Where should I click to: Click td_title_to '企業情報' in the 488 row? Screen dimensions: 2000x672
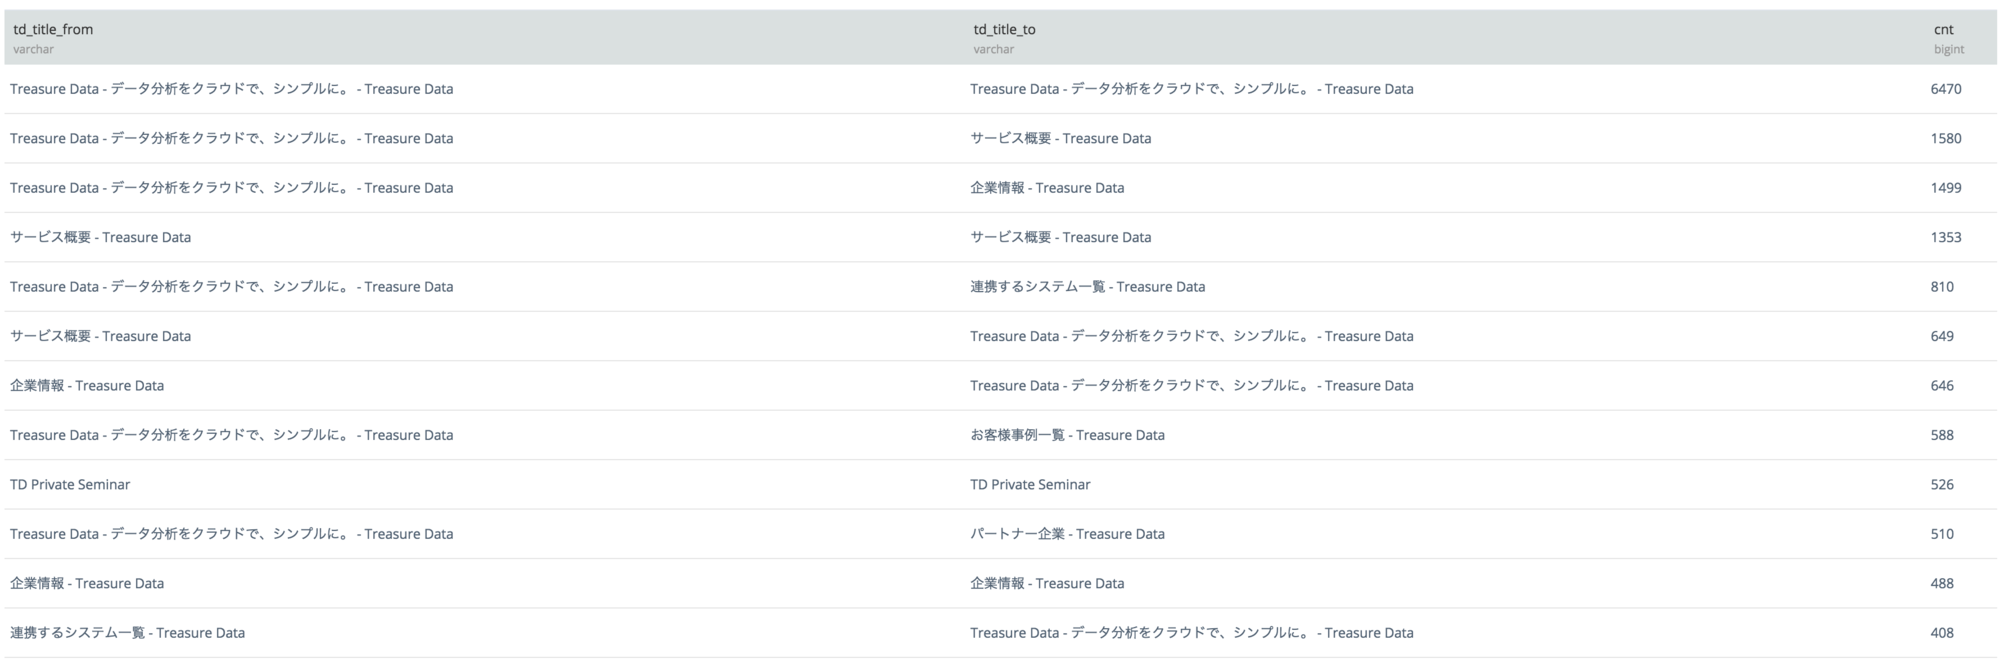tap(1047, 584)
